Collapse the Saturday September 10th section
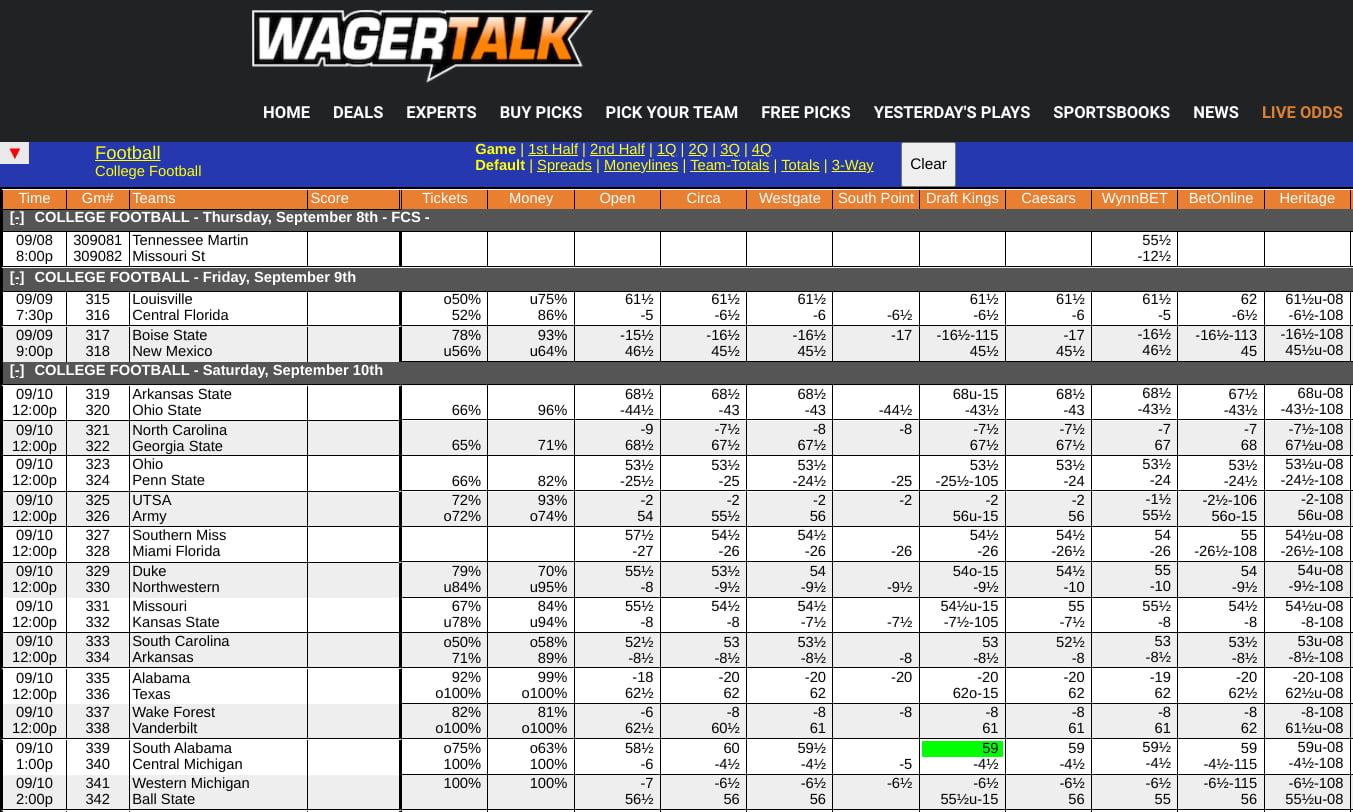Viewport: 1353px width, 812px height. coord(17,370)
